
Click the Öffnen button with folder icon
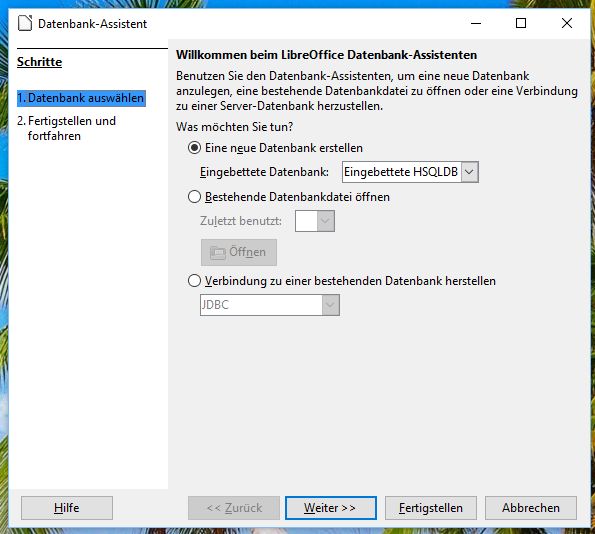coord(239,252)
